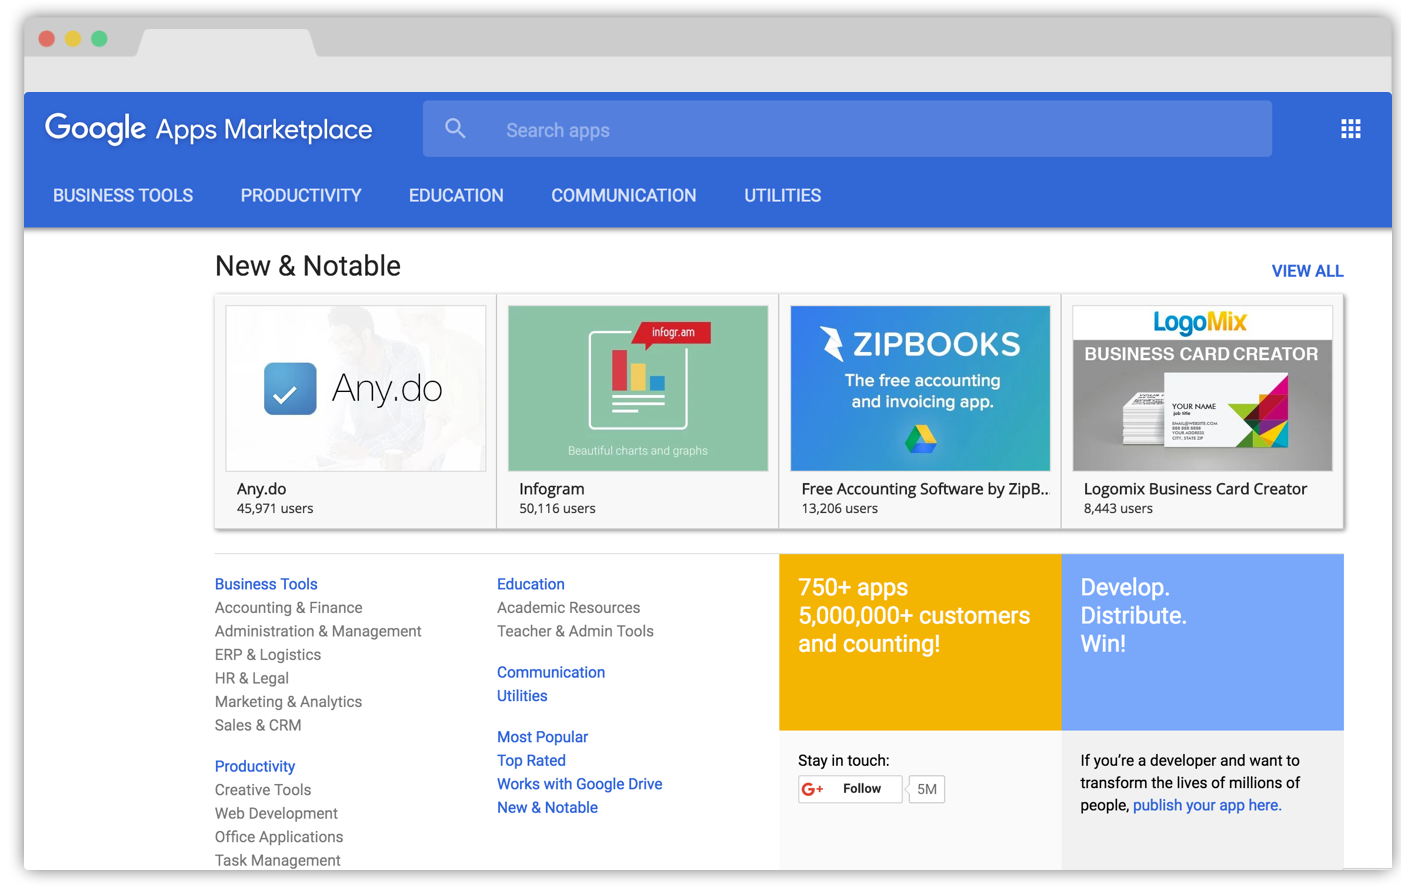Open the Business Tools category link

(266, 584)
